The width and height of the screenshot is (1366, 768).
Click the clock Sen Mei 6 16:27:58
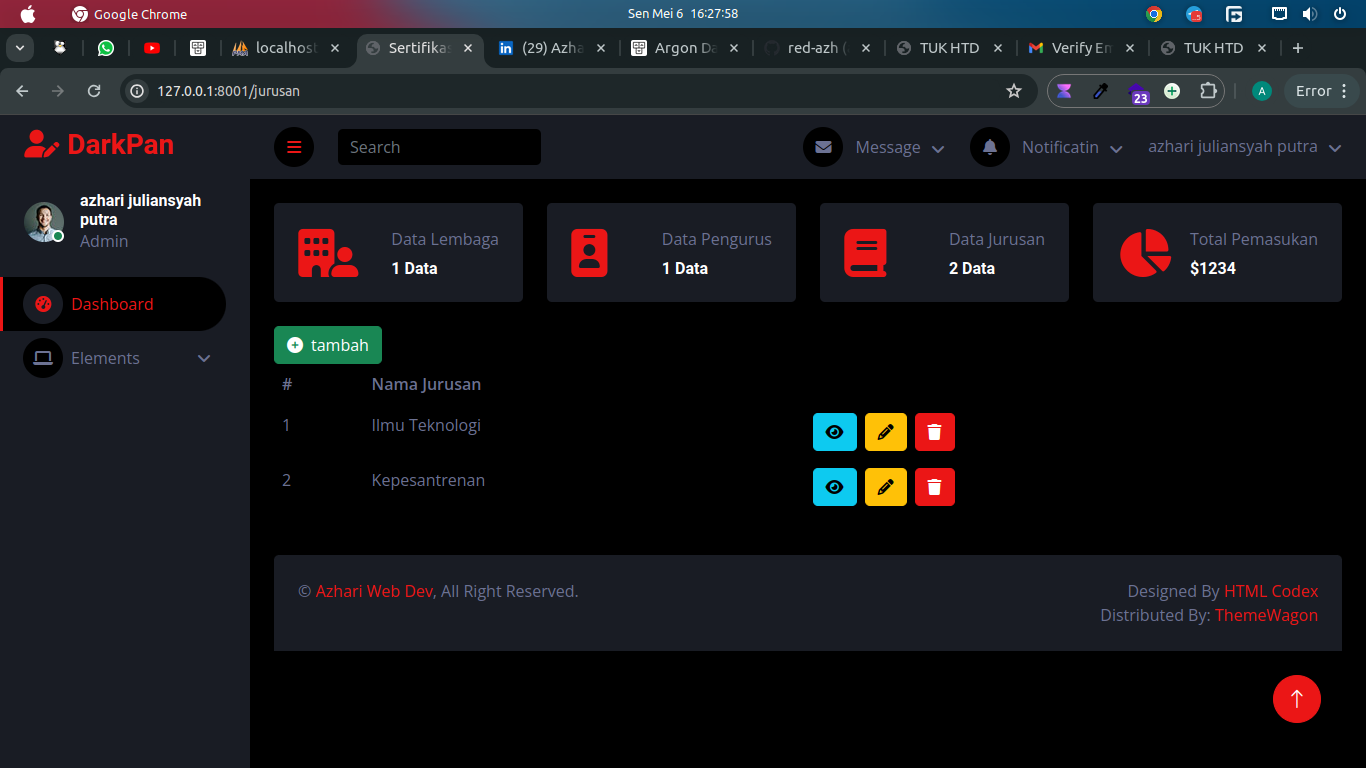[x=683, y=14]
